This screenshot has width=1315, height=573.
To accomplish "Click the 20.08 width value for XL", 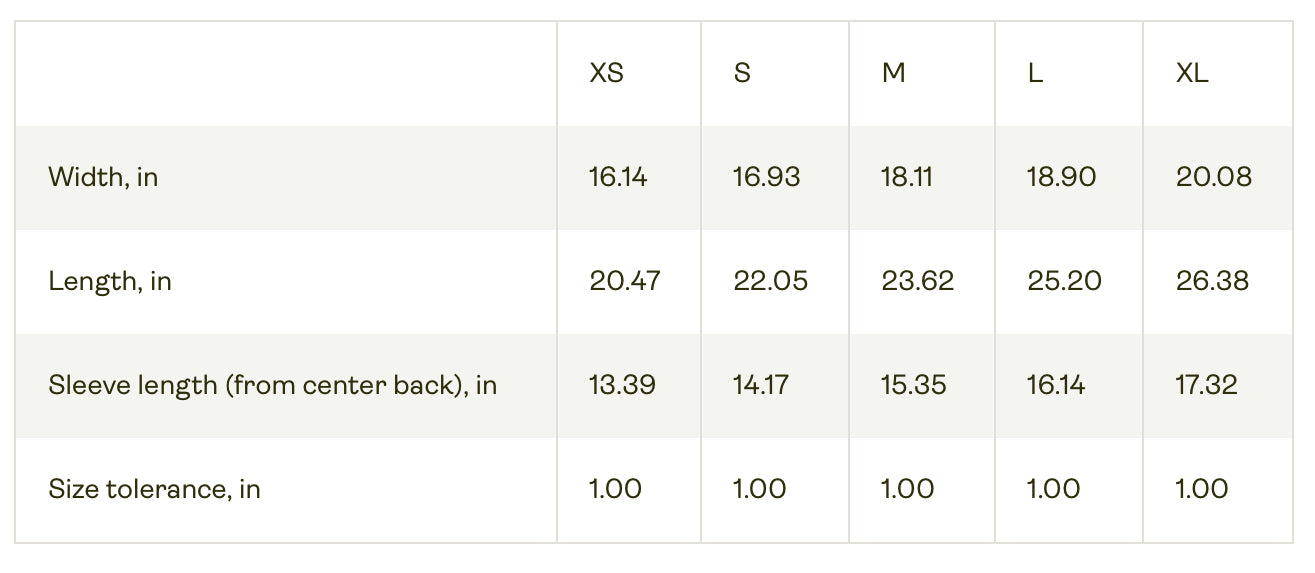I will coord(1214,178).
